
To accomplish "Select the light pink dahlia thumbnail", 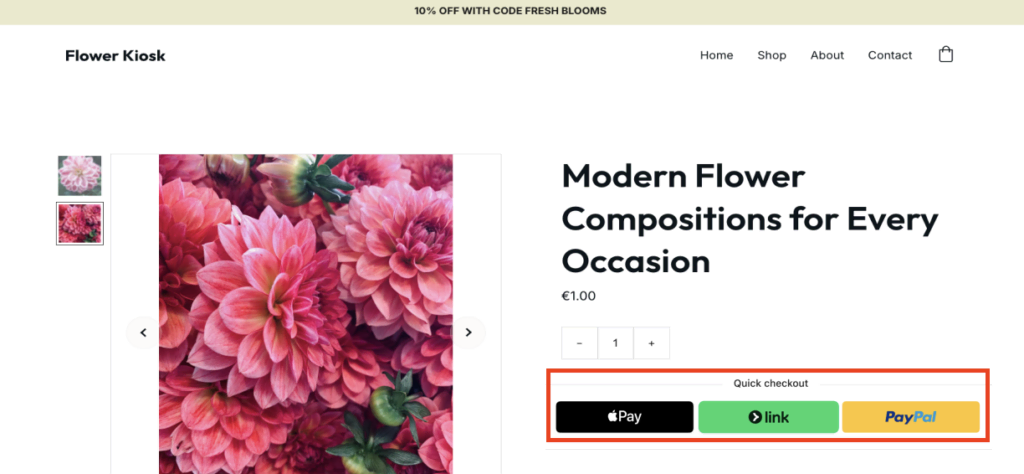I will 80,176.
